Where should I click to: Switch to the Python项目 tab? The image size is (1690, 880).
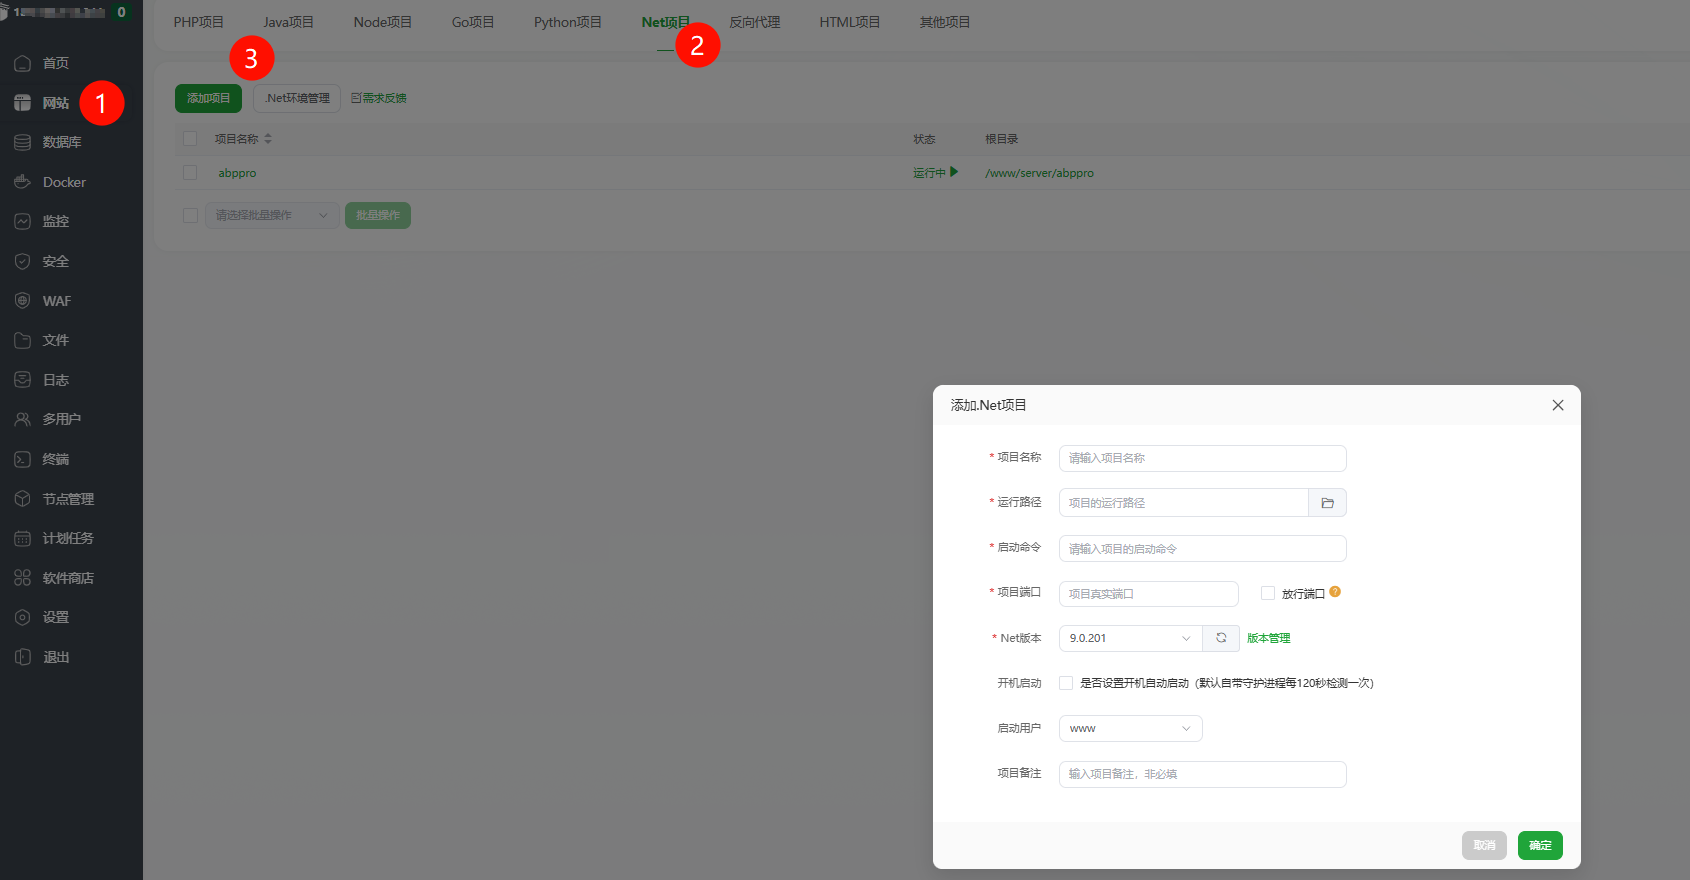pyautogui.click(x=567, y=22)
